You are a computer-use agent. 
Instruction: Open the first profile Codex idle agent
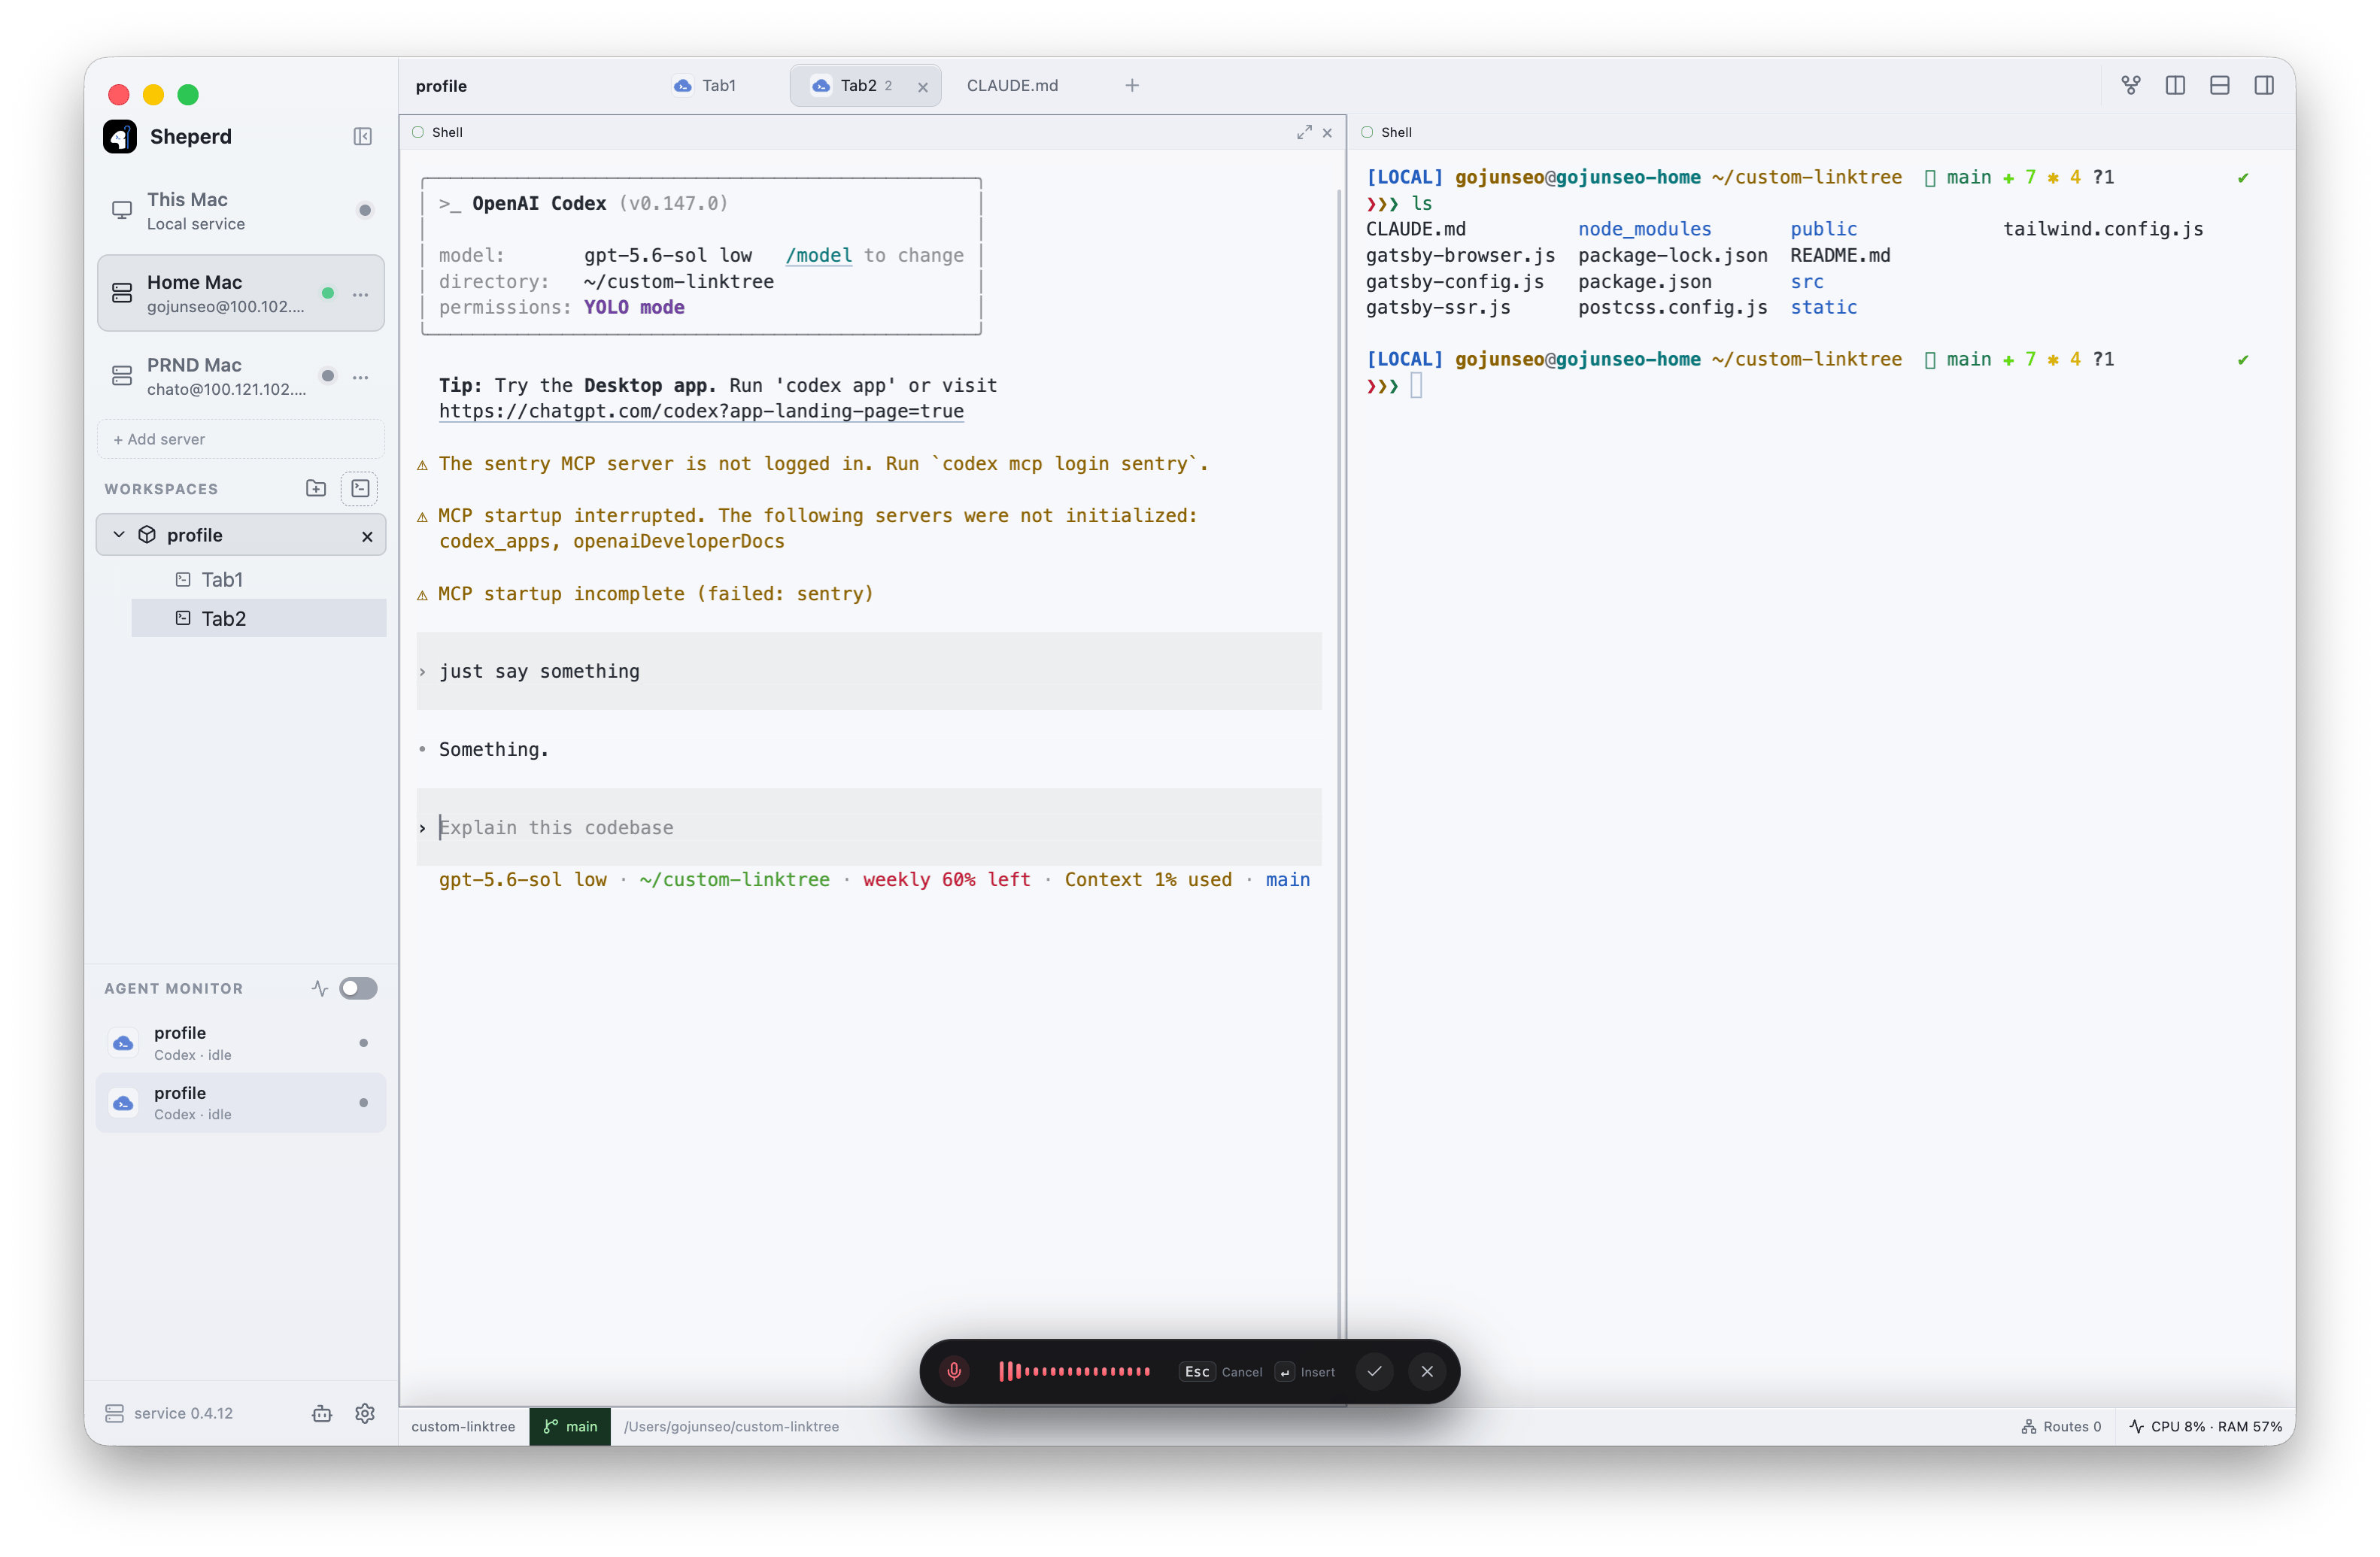tap(241, 1043)
